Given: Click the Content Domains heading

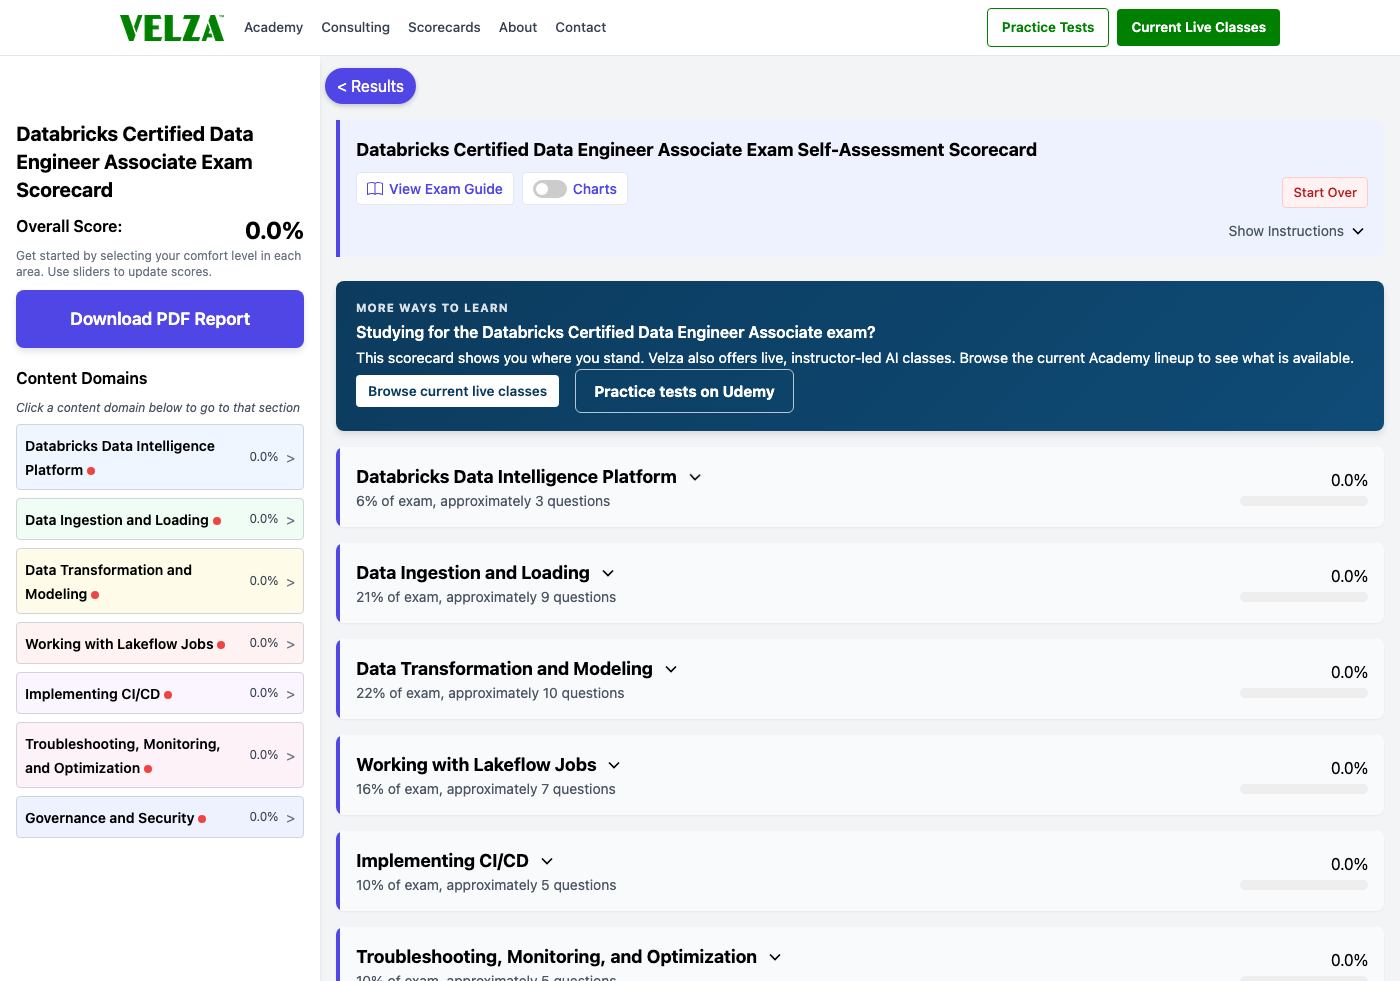Looking at the screenshot, I should point(82,378).
